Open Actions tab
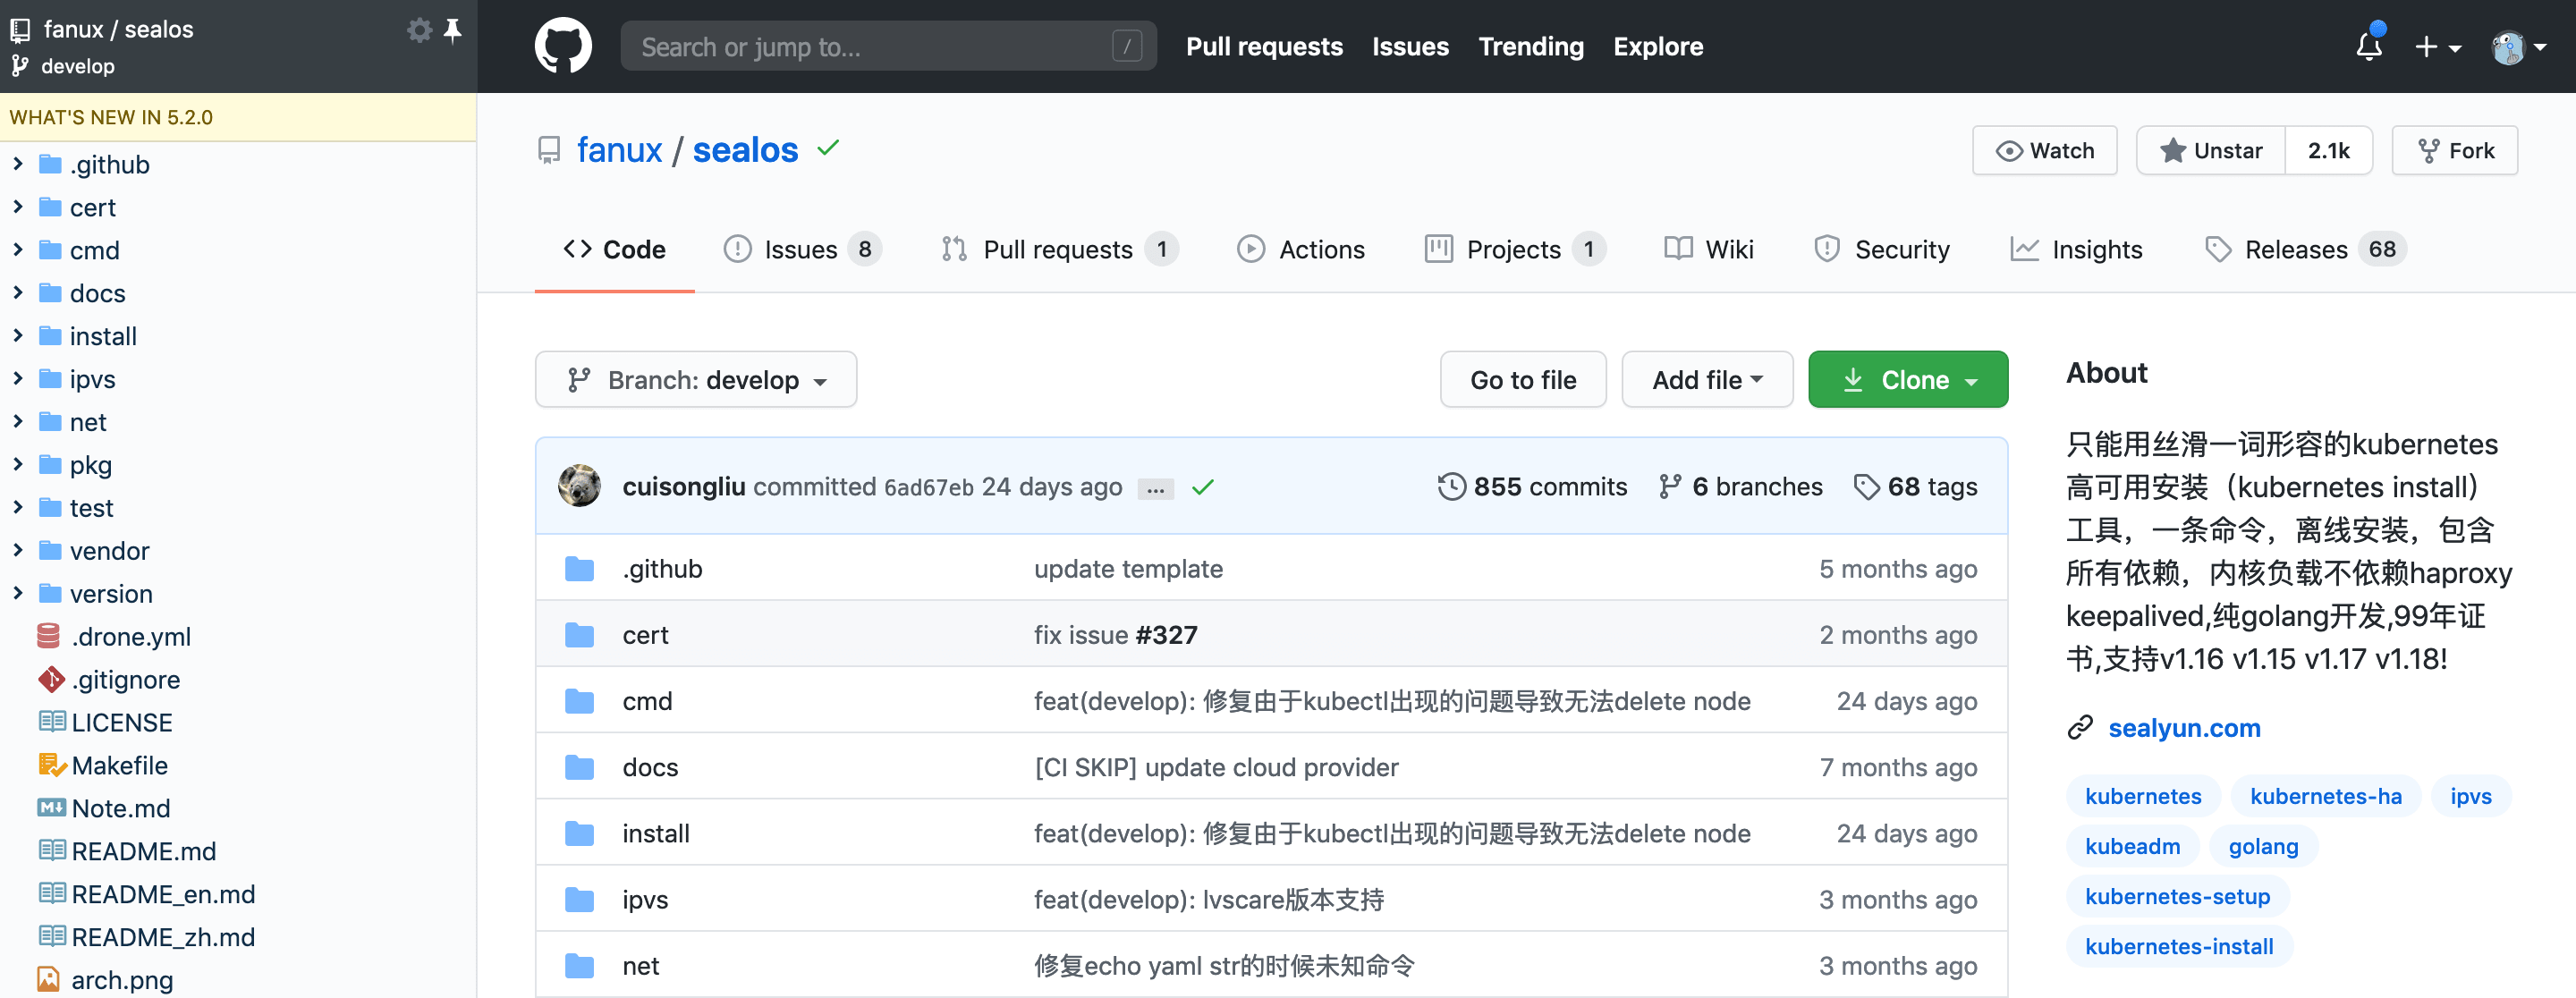2576x998 pixels. pos(1301,249)
